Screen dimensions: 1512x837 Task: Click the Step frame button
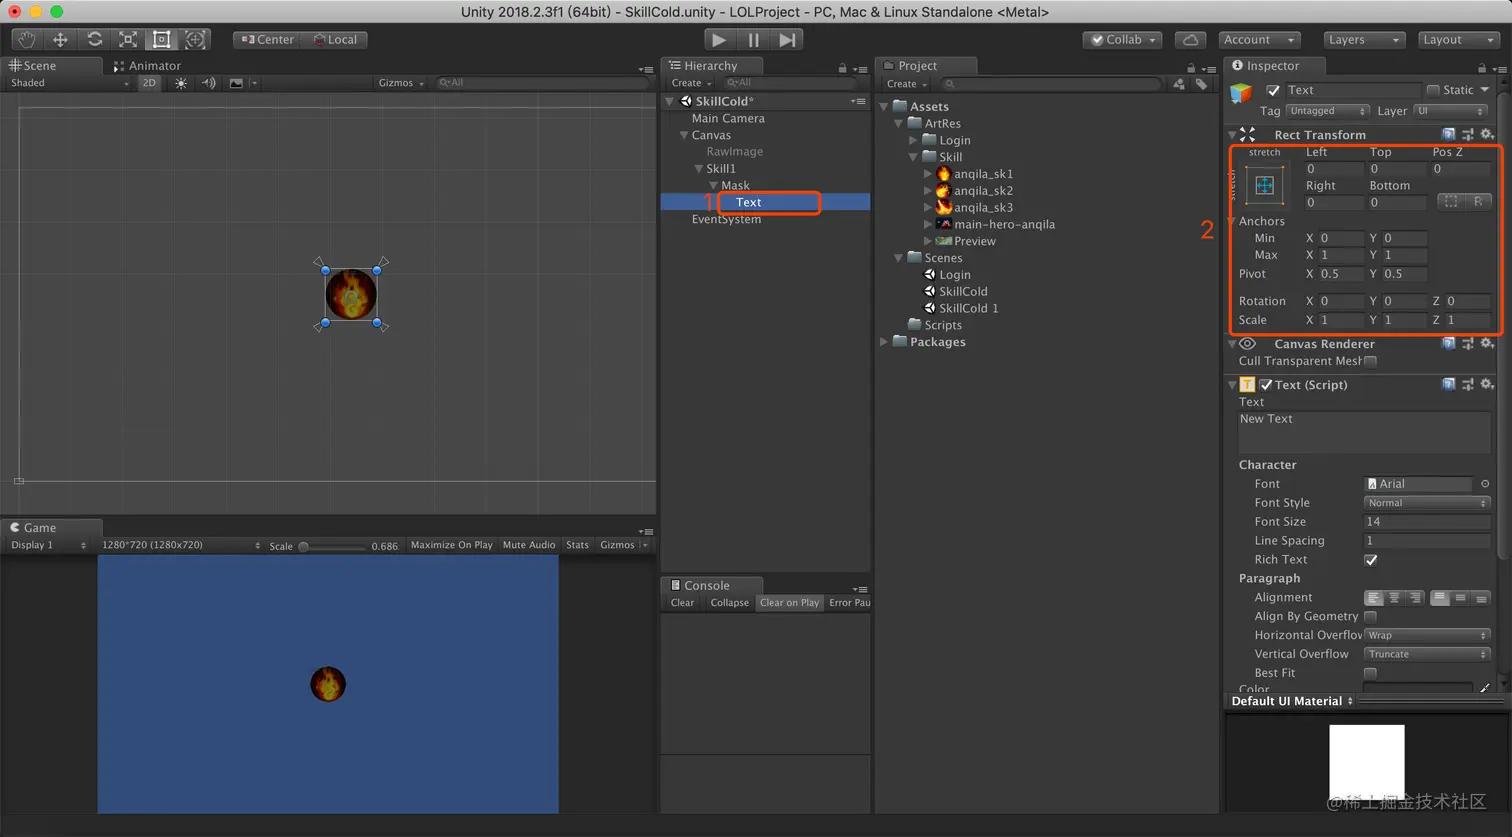[x=788, y=40]
